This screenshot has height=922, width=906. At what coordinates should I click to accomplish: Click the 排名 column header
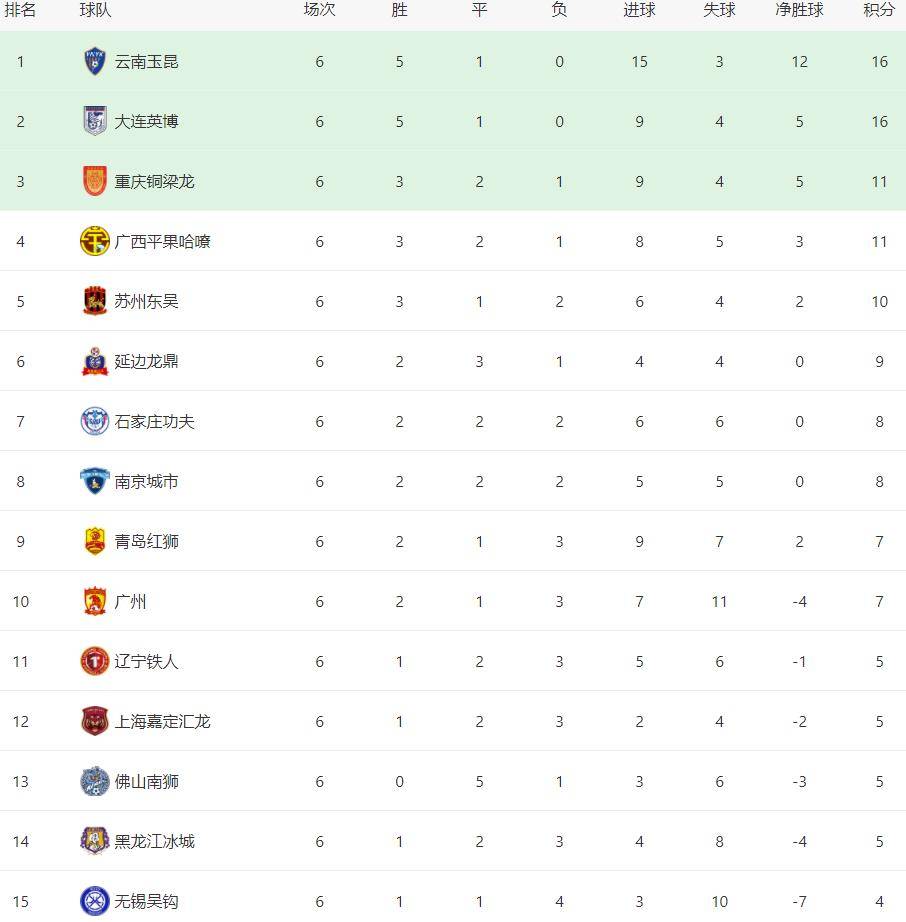[20, 10]
